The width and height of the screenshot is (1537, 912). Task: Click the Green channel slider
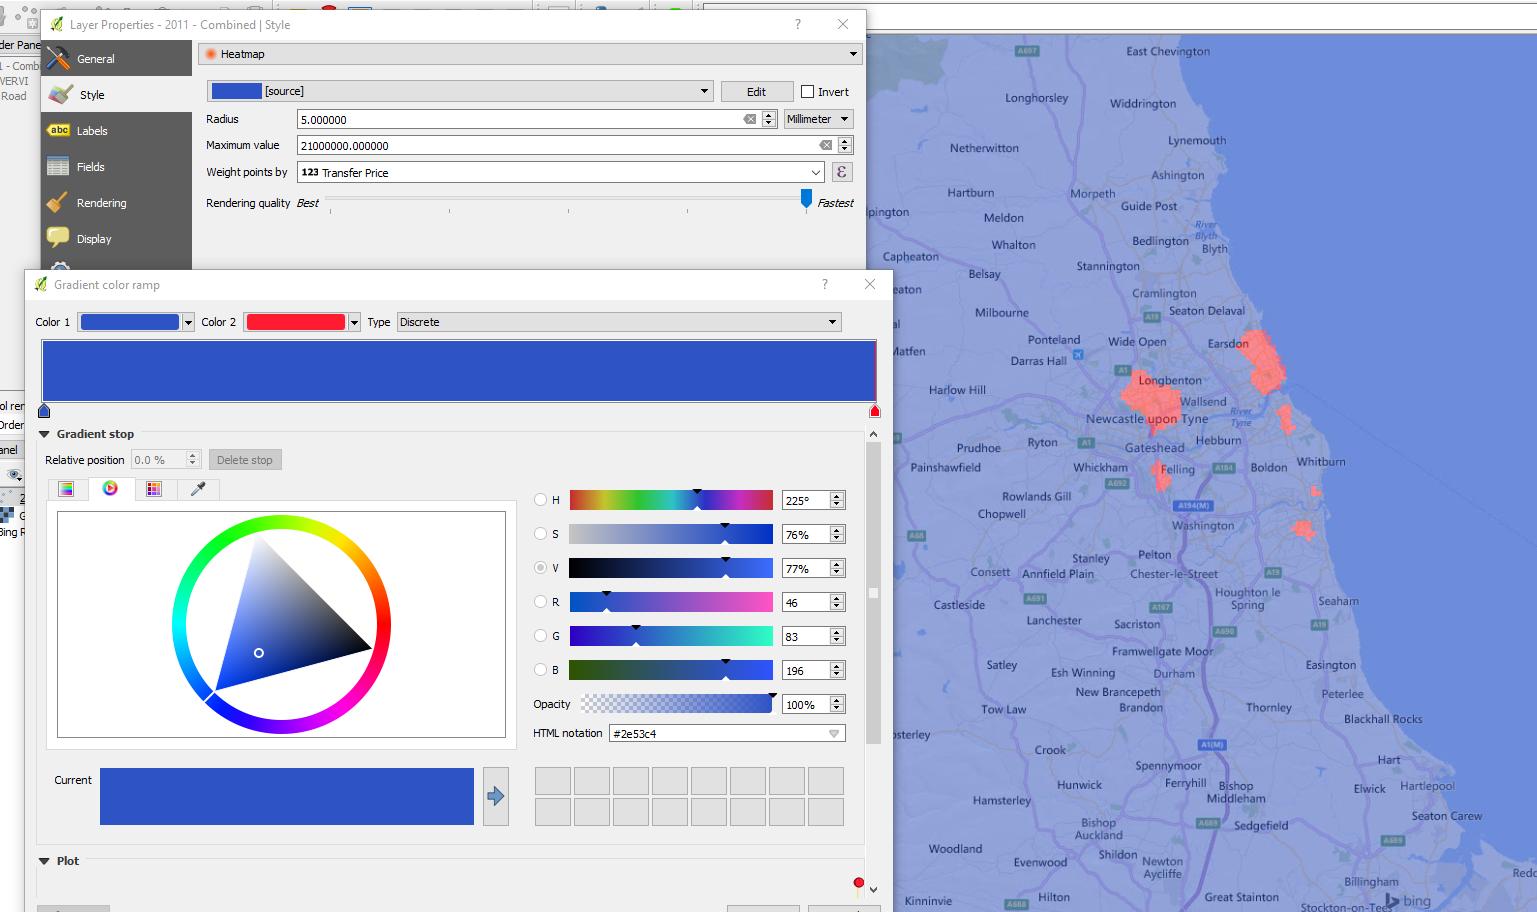point(671,636)
